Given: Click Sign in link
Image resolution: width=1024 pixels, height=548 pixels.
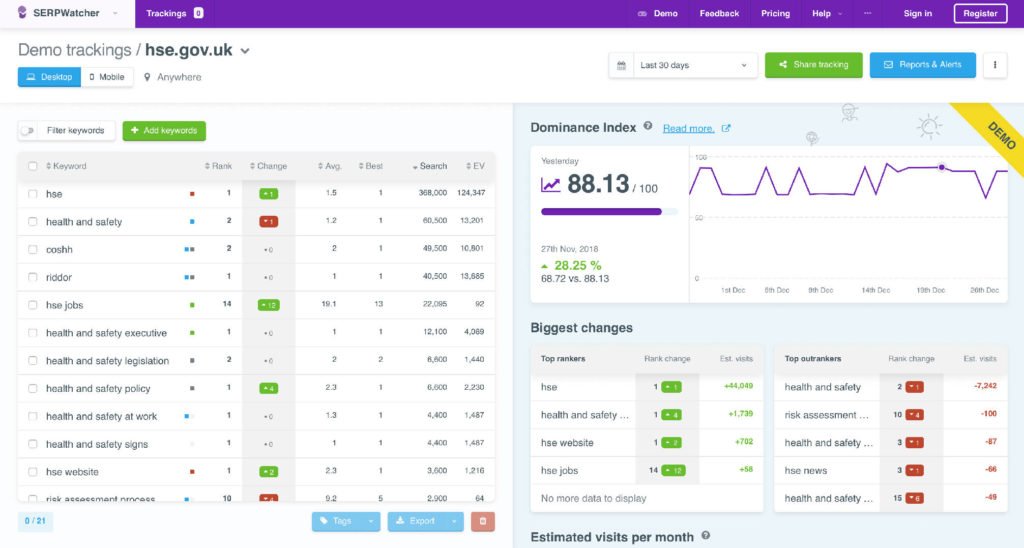Looking at the screenshot, I should [x=918, y=13].
